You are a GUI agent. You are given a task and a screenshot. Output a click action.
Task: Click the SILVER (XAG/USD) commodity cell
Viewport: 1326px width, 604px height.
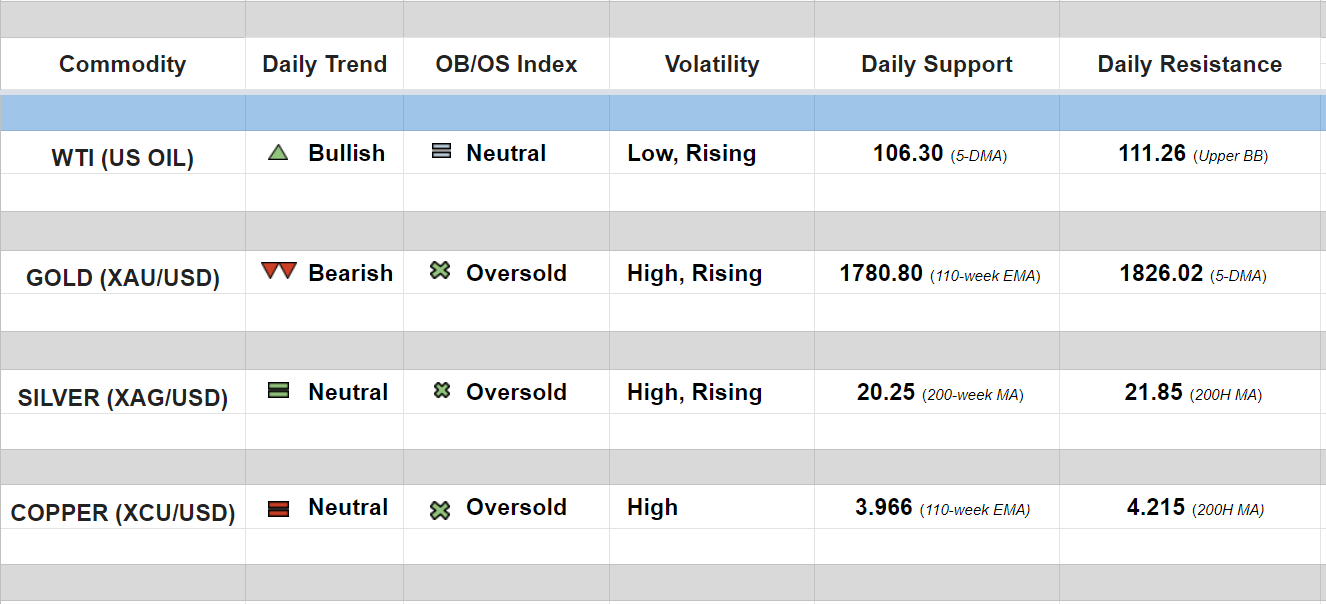pos(122,398)
